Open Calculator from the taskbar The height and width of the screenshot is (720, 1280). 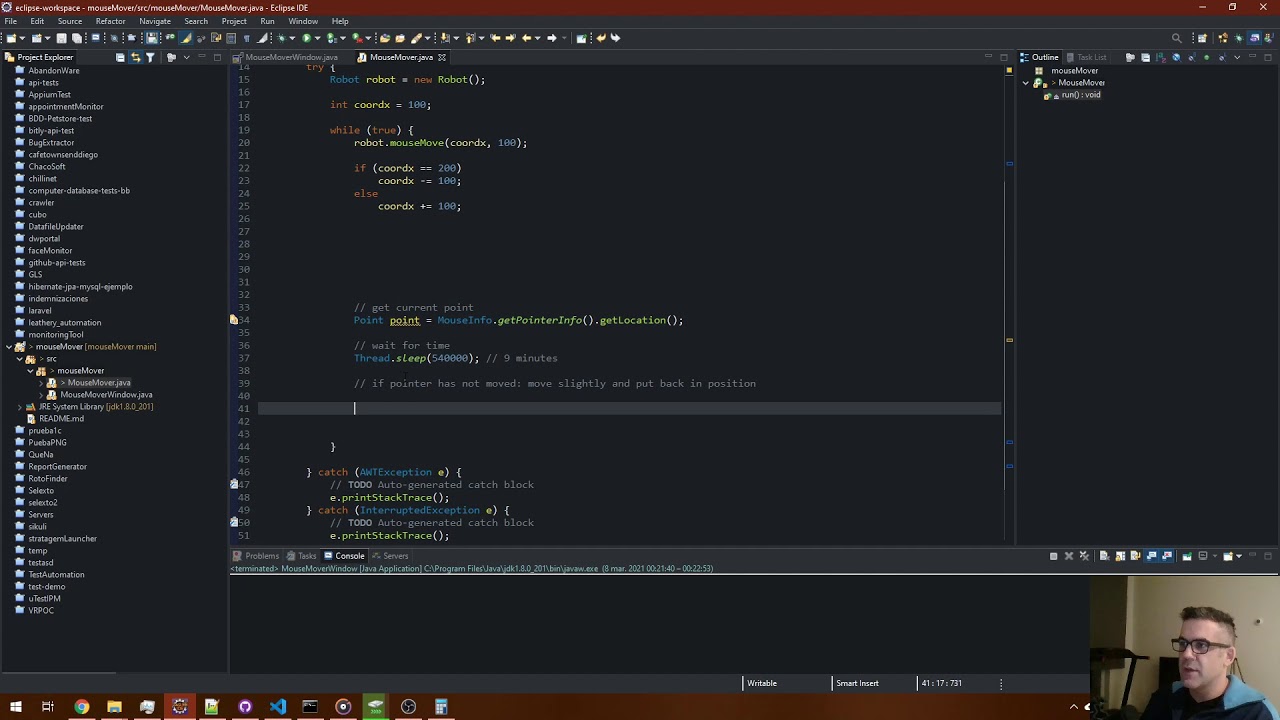tap(441, 707)
